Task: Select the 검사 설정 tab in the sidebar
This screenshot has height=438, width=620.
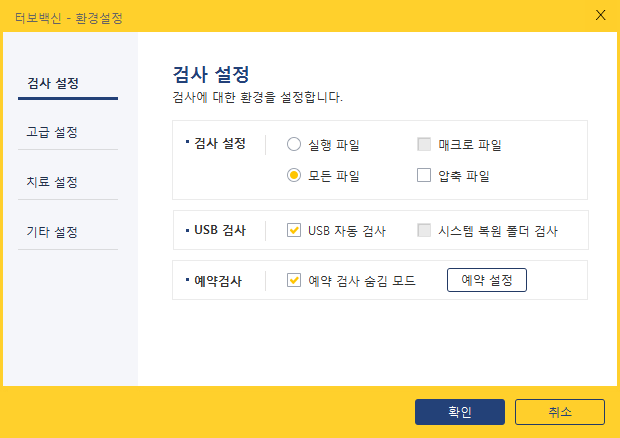Action: pyautogui.click(x=52, y=82)
